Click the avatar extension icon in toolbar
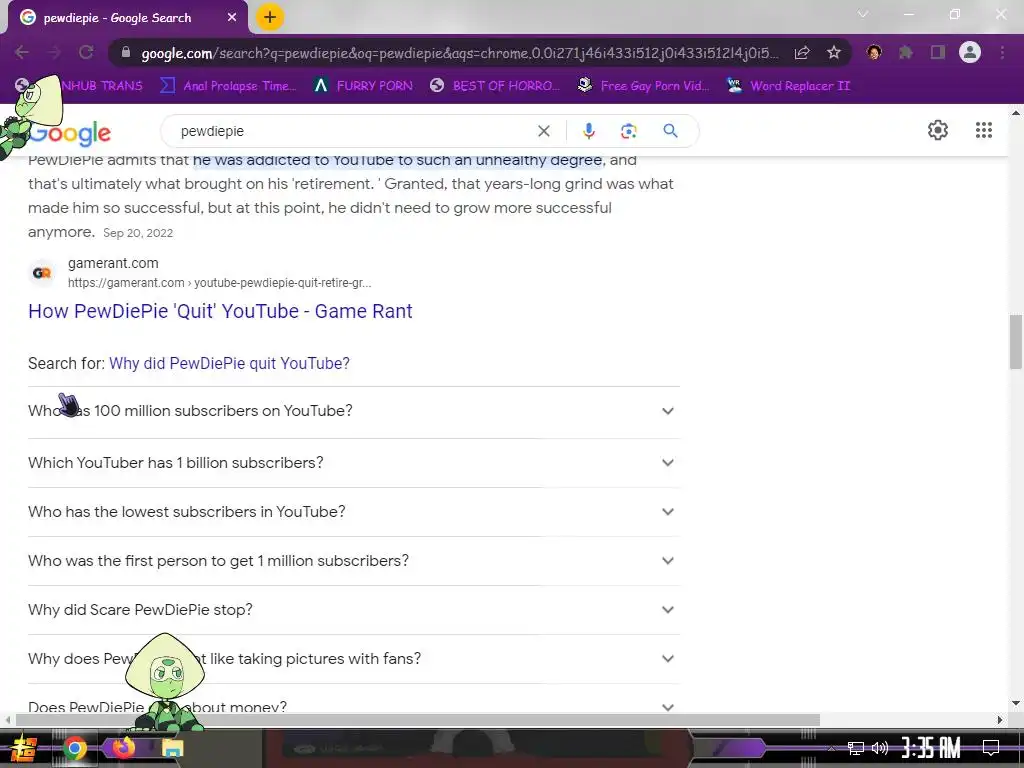Image resolution: width=1024 pixels, height=768 pixels. click(874, 53)
